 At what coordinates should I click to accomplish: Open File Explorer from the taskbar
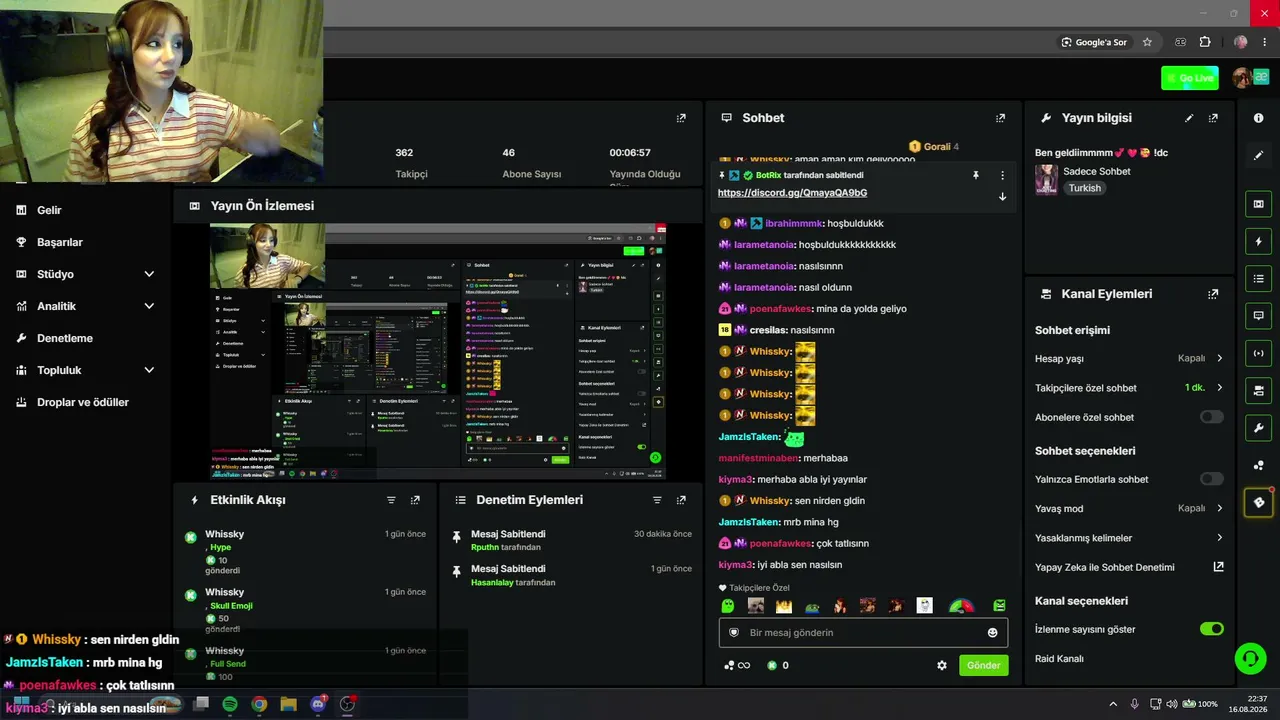coord(288,704)
